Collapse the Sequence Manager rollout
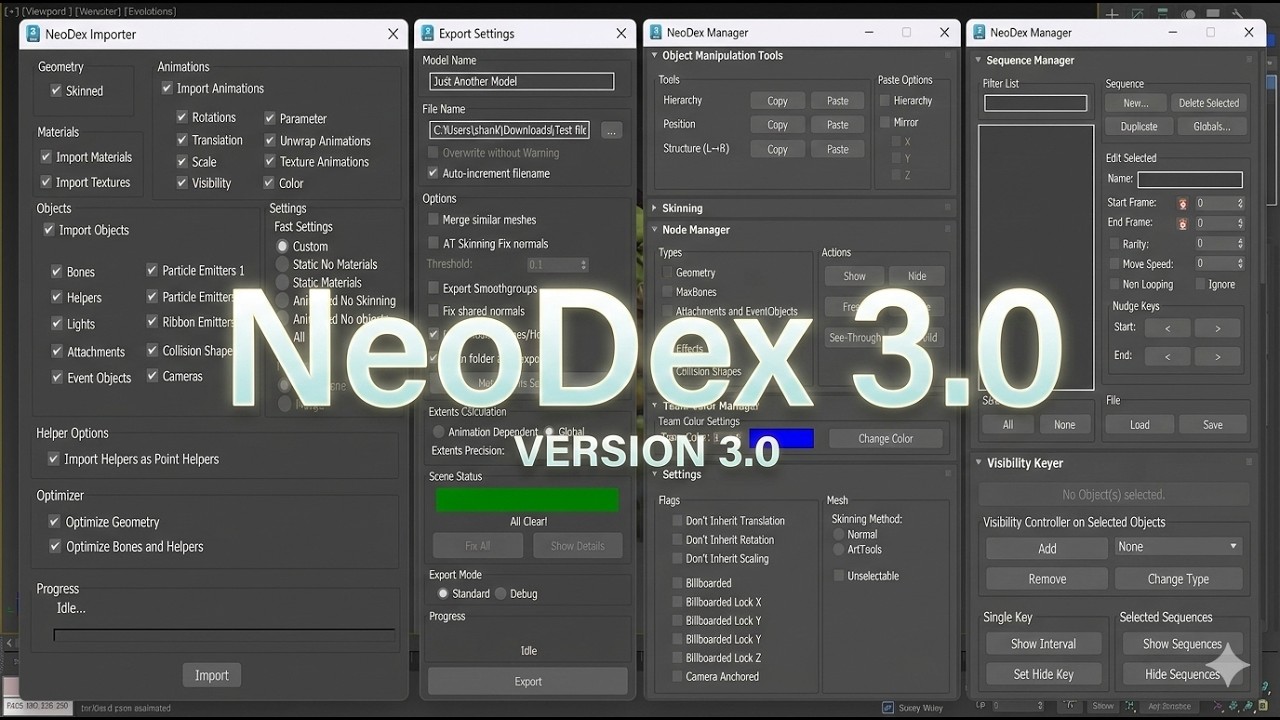The image size is (1280, 720). click(979, 60)
